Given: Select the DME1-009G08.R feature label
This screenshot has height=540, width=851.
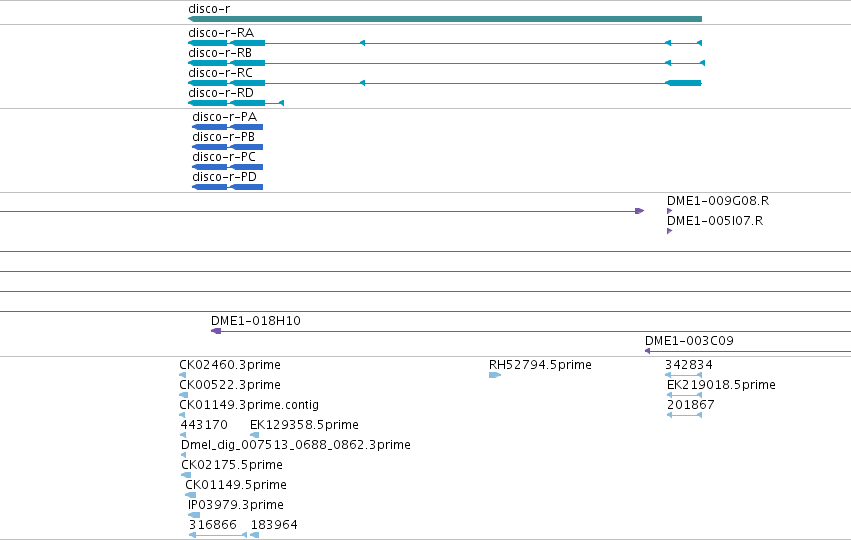Looking at the screenshot, I should [x=718, y=201].
